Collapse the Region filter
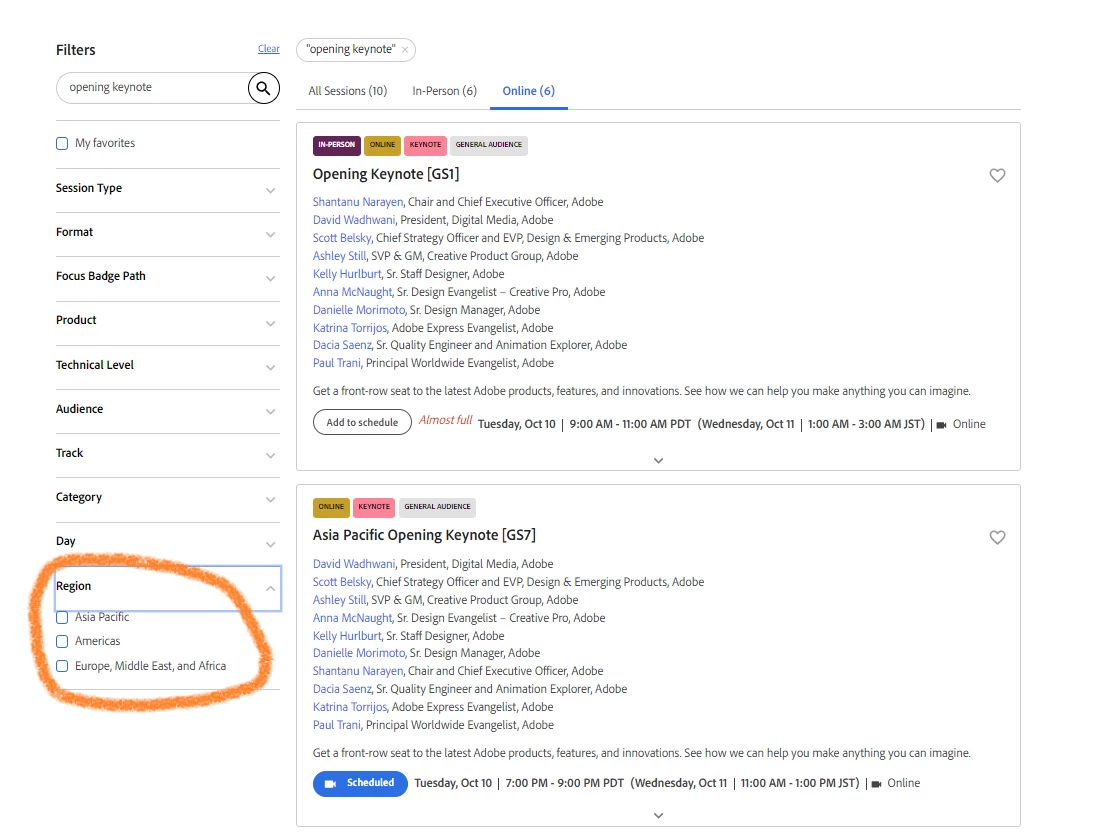Viewport: 1119px width, 835px height. click(168, 587)
